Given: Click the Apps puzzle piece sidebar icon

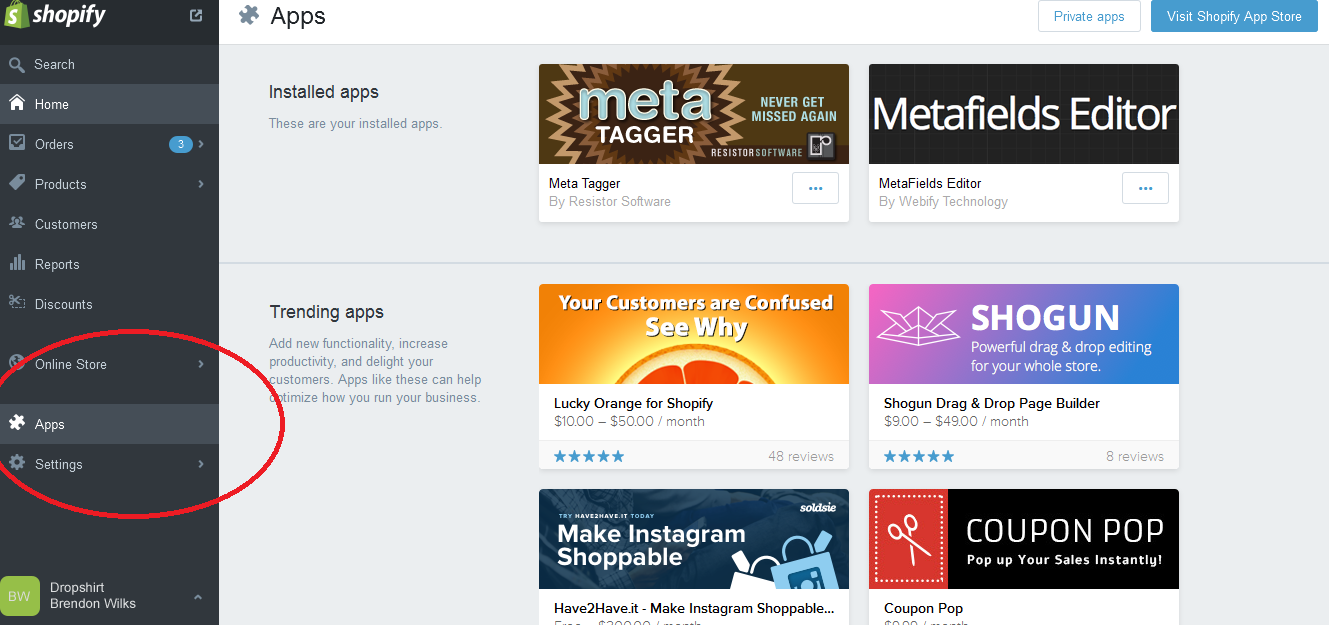Looking at the screenshot, I should coord(17,423).
